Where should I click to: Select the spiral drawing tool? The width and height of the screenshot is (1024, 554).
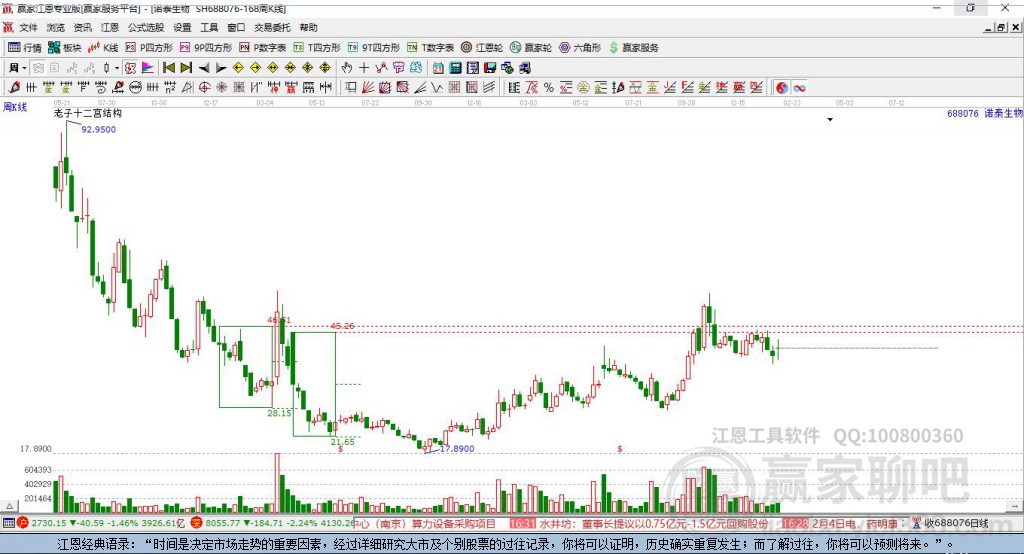click(x=101, y=88)
